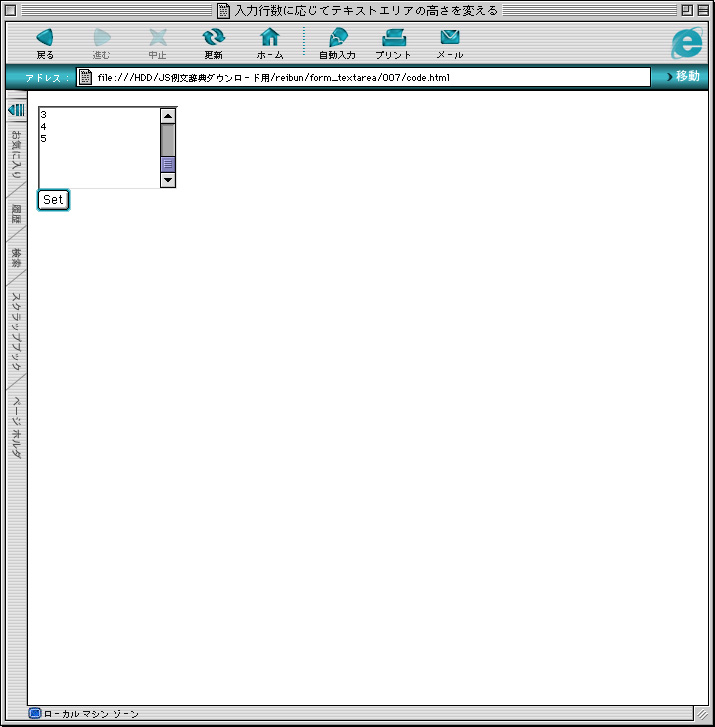Click the textarea scroll down arrow
The width and height of the screenshot is (715, 727).
pyautogui.click(x=168, y=180)
